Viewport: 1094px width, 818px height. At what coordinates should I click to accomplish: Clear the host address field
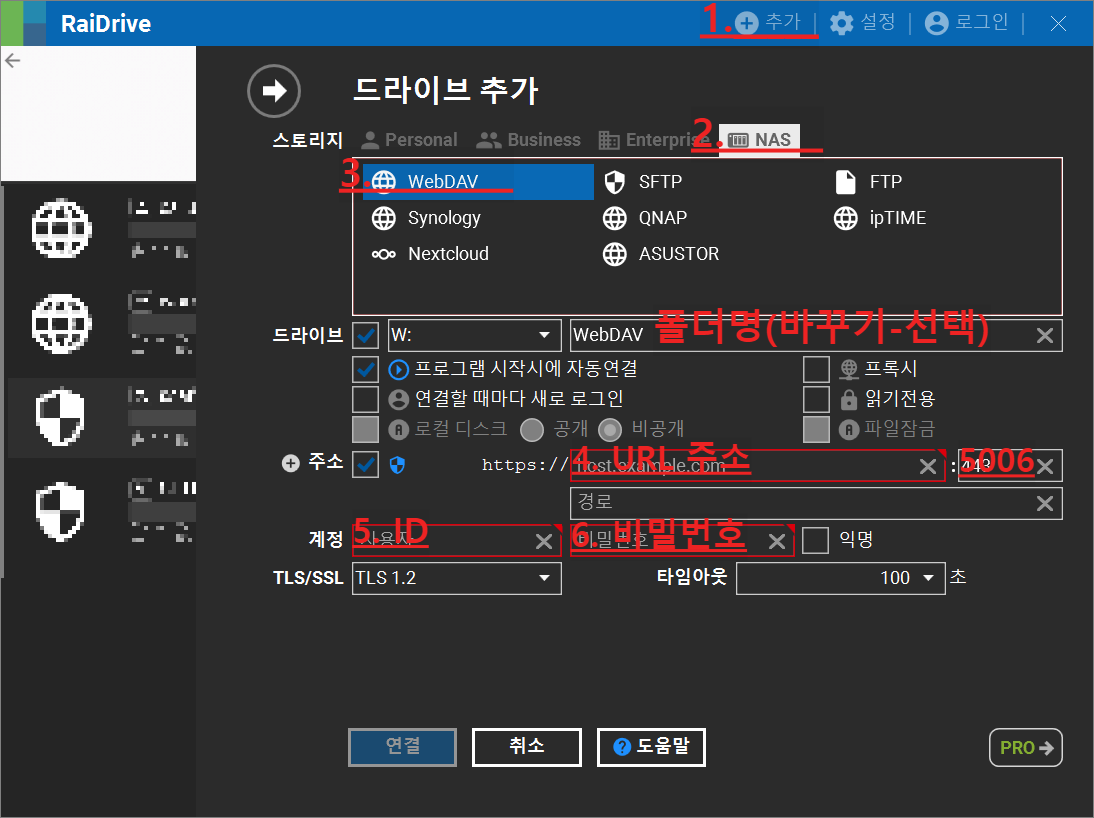(928, 466)
